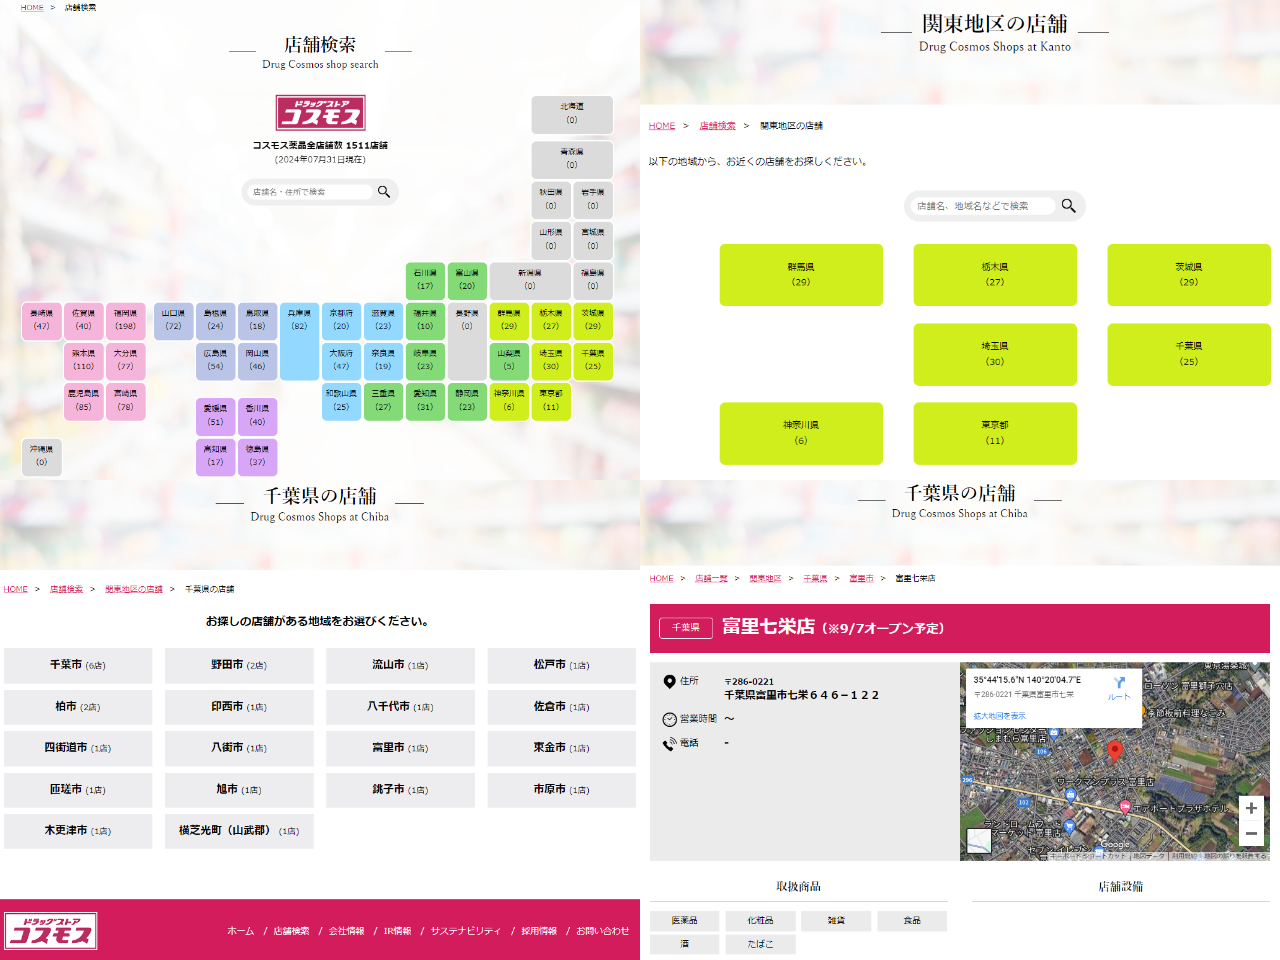Select 大阪府 (47) tile on Japan map
The height and width of the screenshot is (960, 1280).
coord(341,361)
